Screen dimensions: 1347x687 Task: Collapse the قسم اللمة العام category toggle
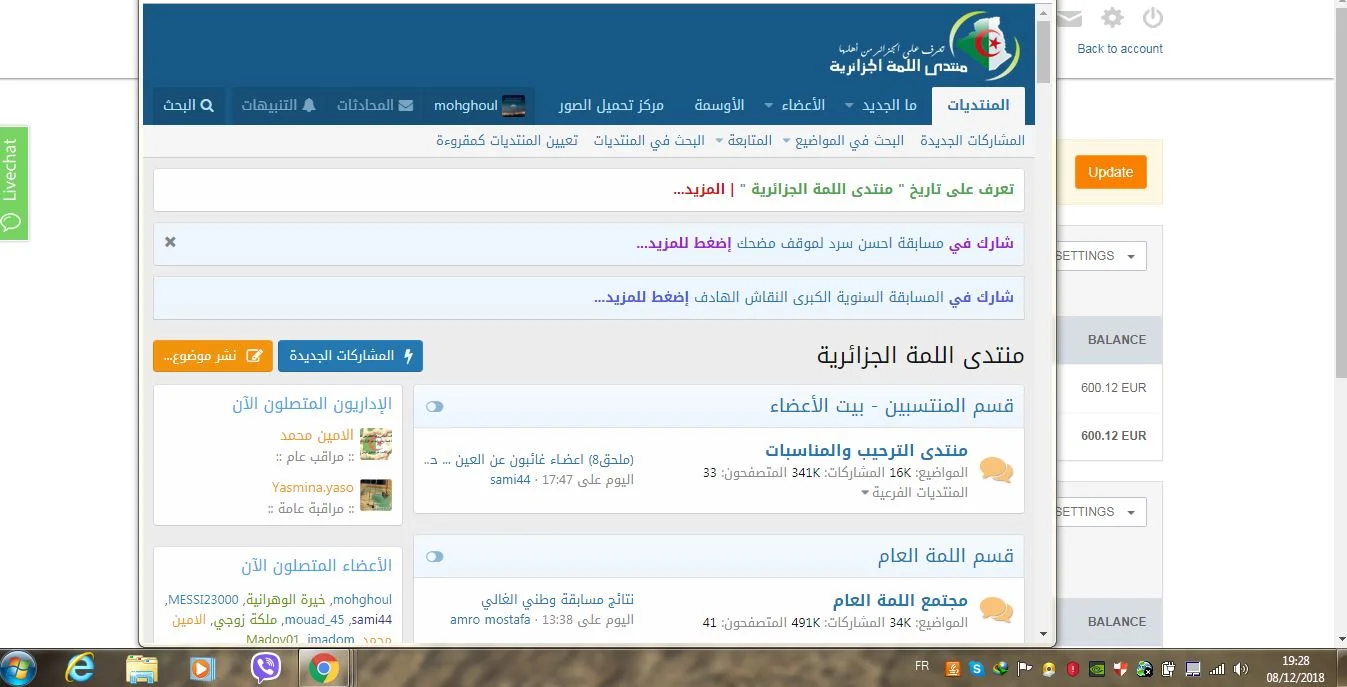pyautogui.click(x=434, y=556)
